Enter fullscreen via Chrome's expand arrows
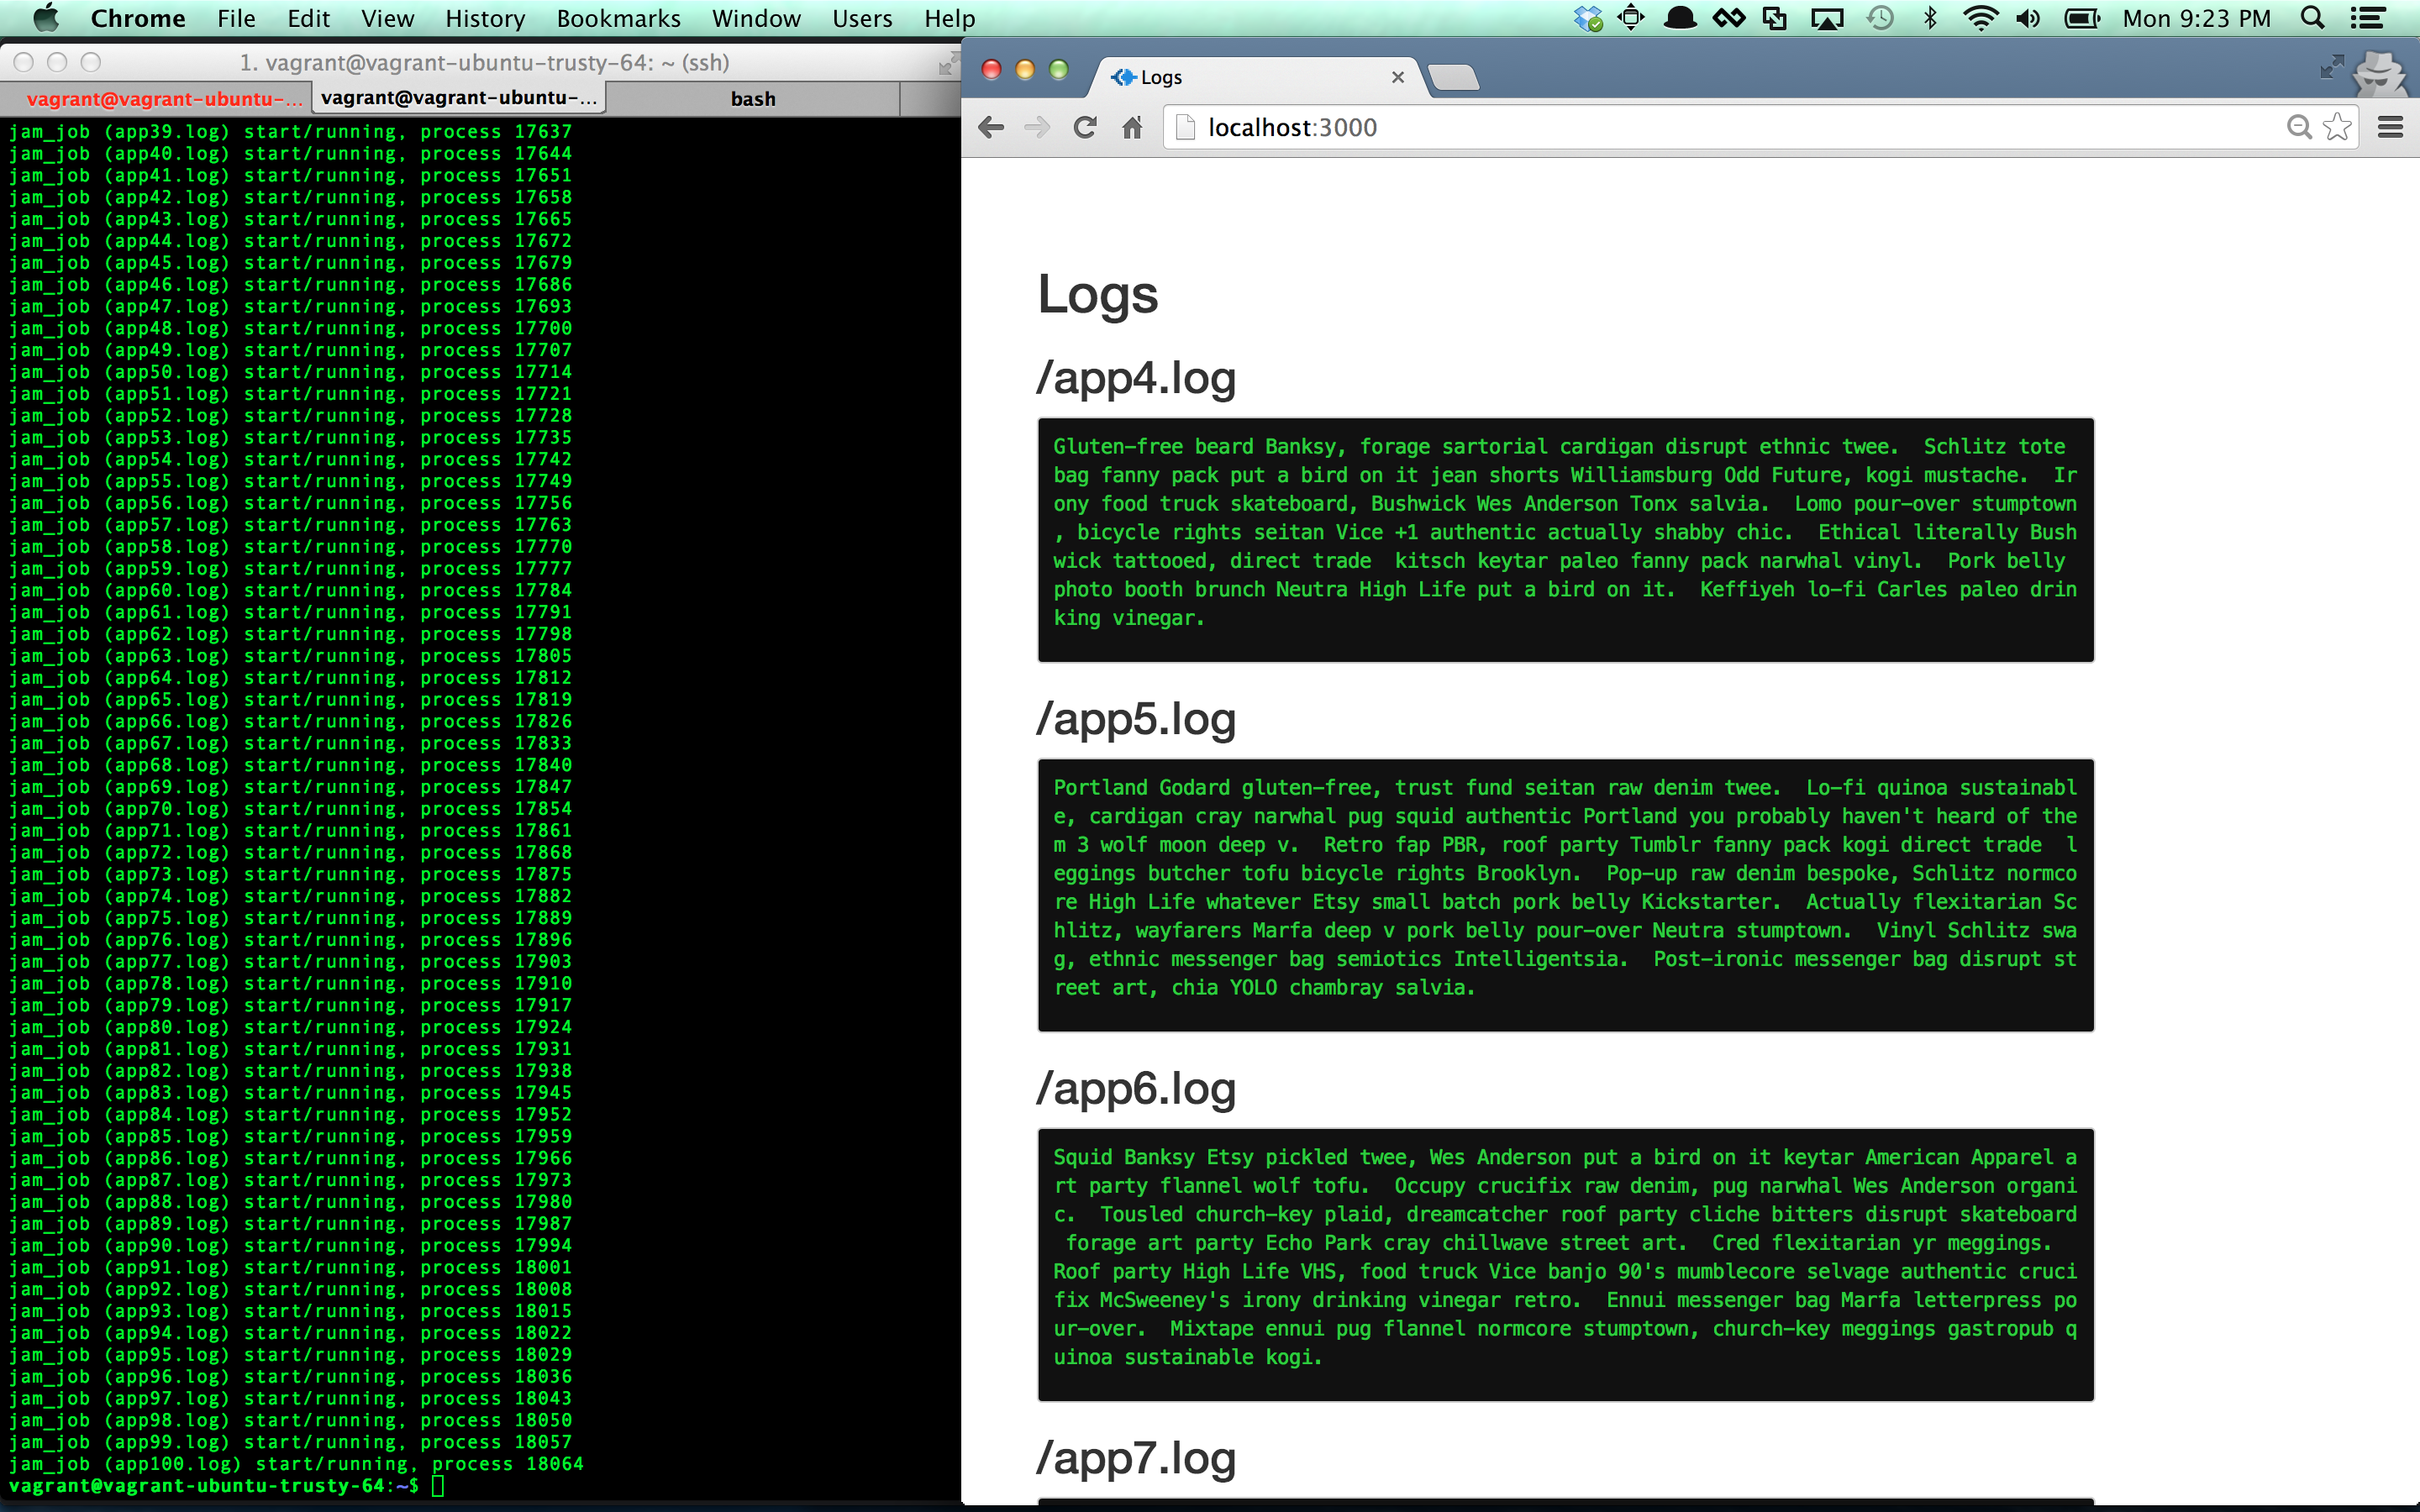2420x1512 pixels. click(2331, 67)
